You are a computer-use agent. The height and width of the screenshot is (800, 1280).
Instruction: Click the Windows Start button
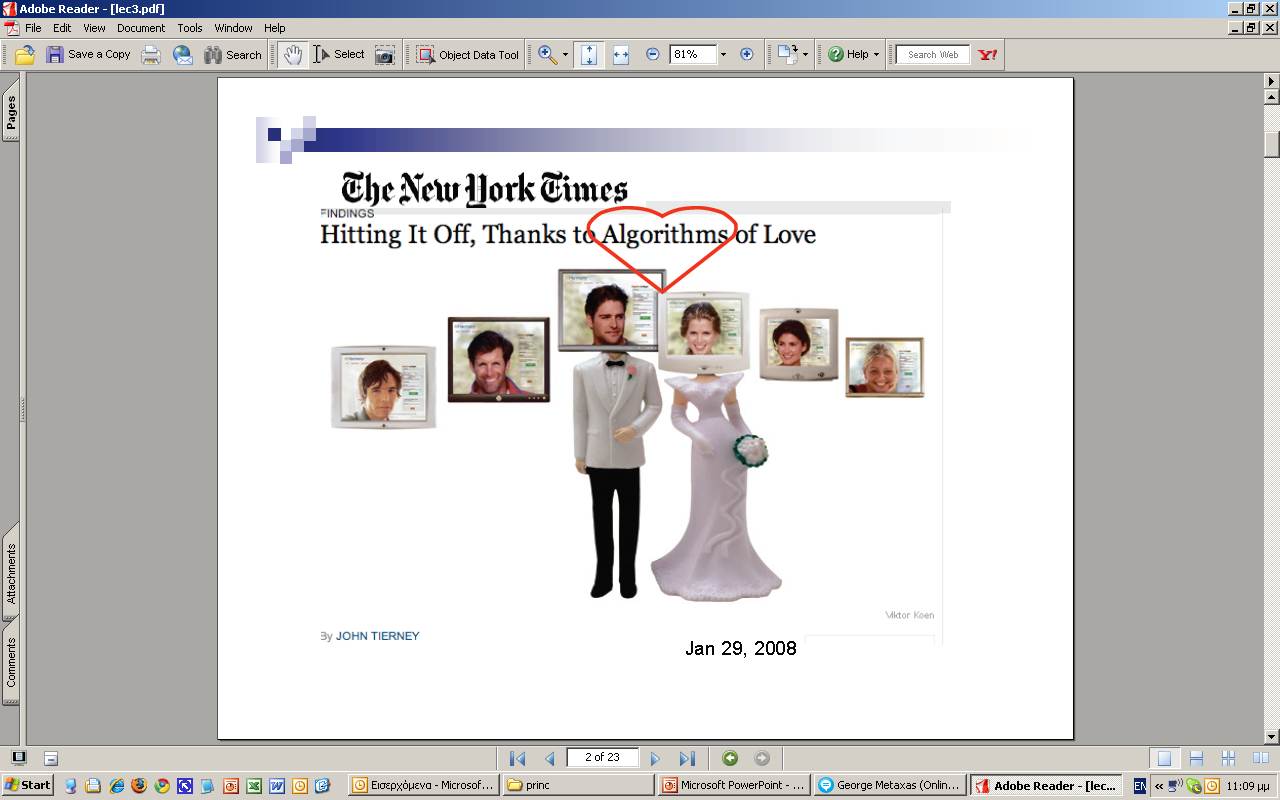point(28,785)
